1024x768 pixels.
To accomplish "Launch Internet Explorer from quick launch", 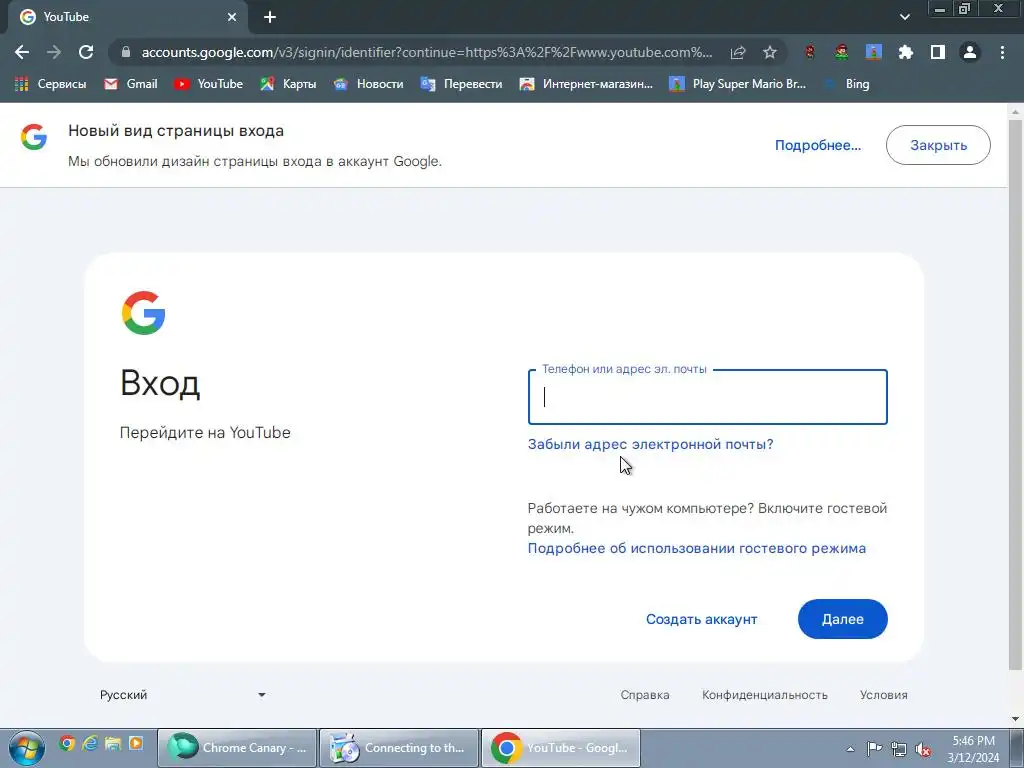I will [90, 743].
